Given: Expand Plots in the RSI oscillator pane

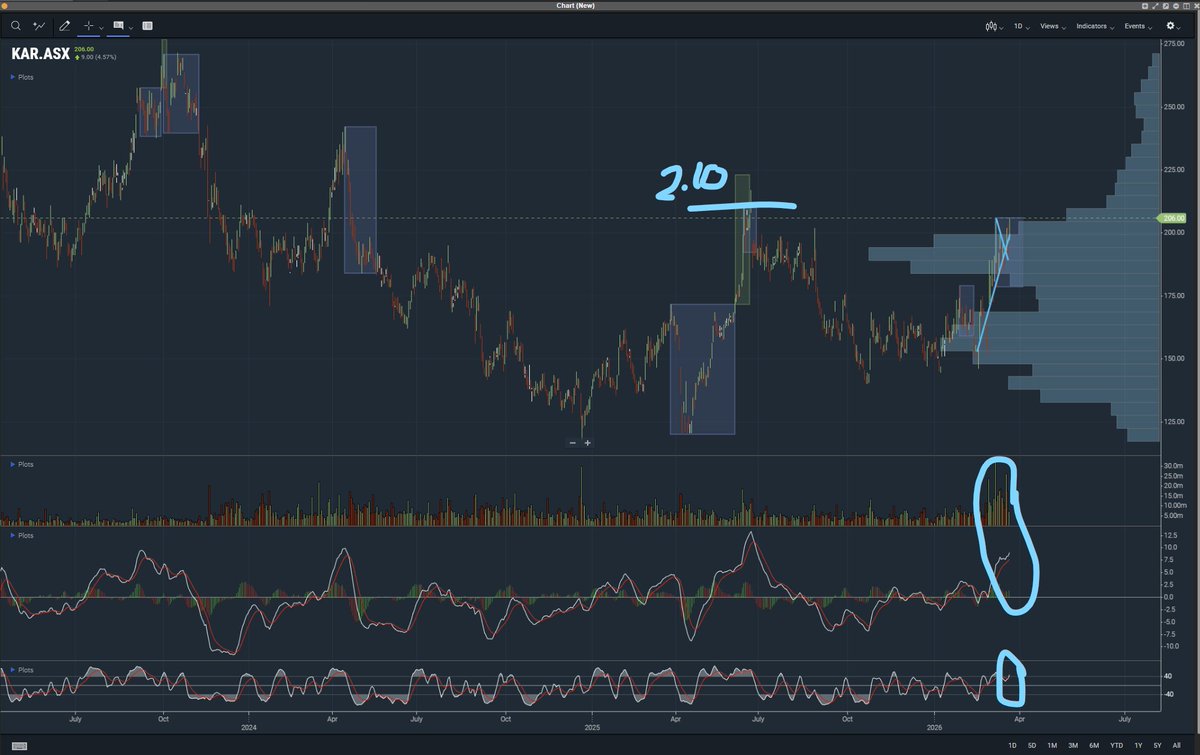Looking at the screenshot, I should pos(21,669).
